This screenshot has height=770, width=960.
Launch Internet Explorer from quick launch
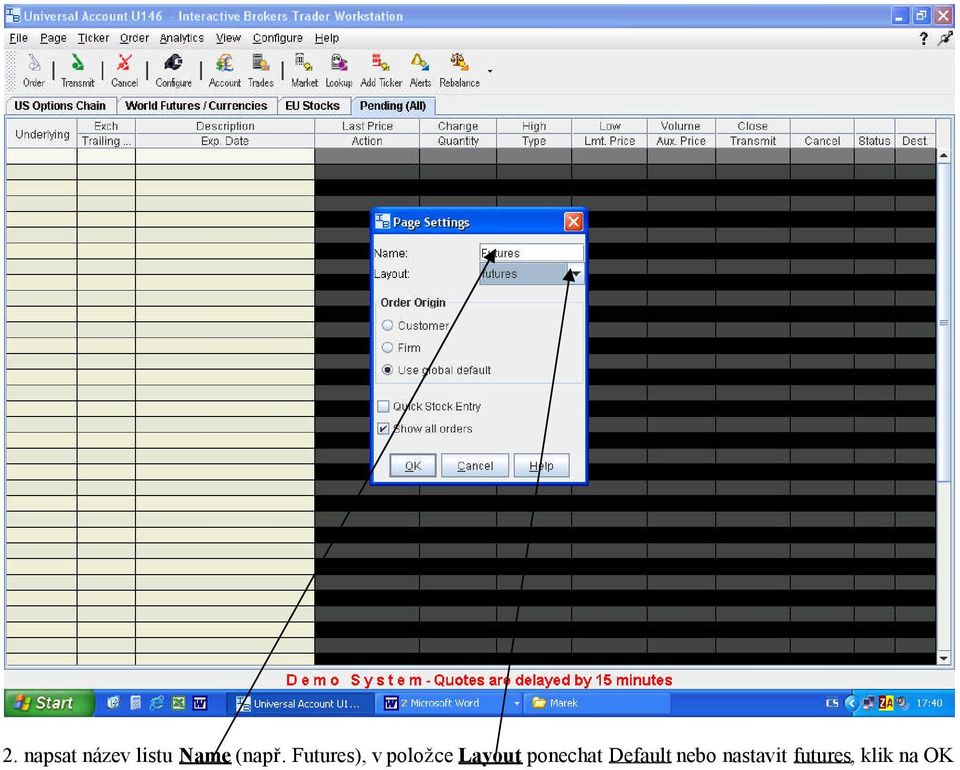[157, 703]
